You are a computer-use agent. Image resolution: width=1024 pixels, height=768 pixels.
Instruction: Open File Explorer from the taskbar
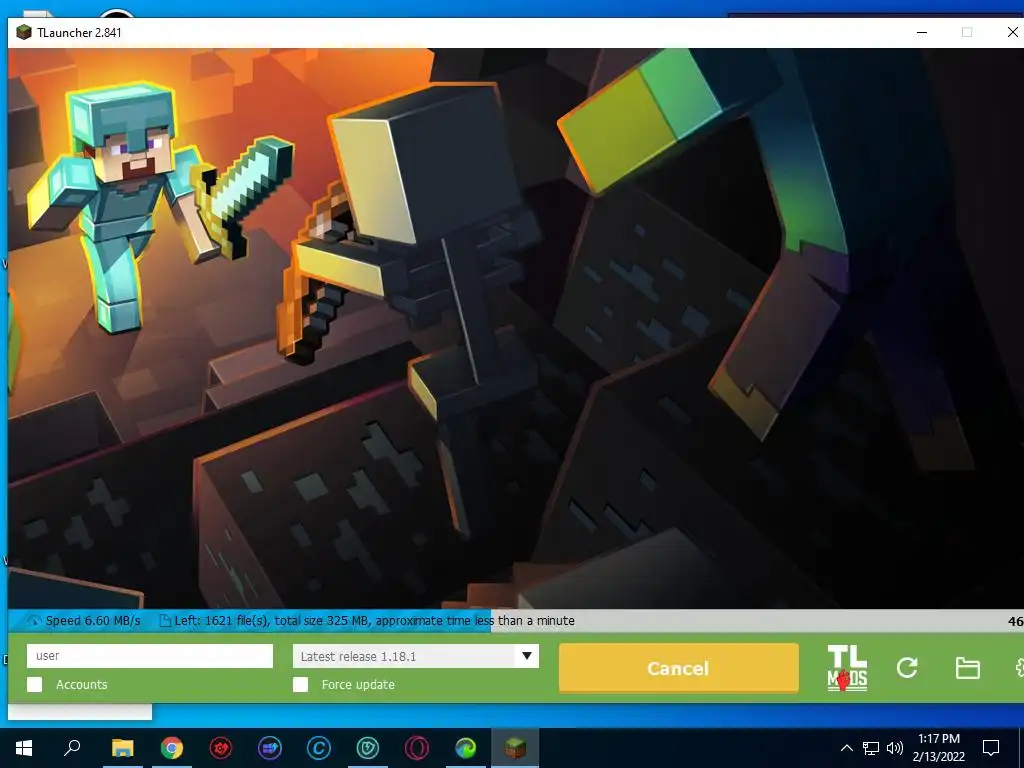(122, 748)
